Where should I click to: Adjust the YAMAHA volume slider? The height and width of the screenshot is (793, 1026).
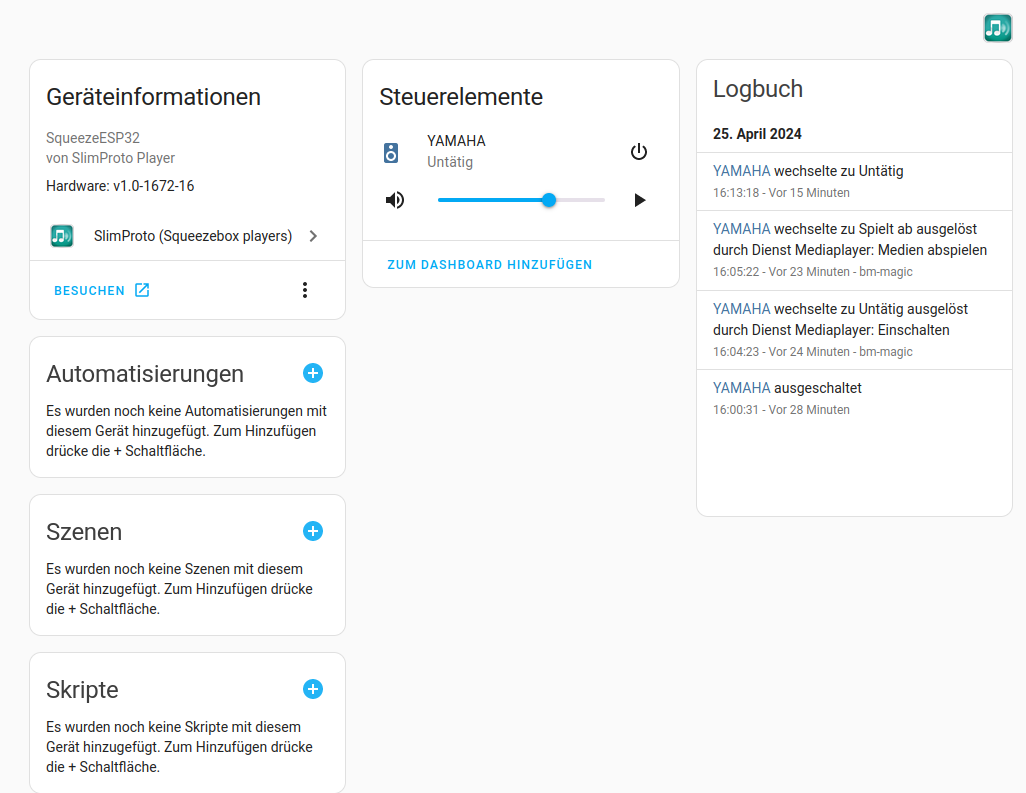pyautogui.click(x=549, y=200)
